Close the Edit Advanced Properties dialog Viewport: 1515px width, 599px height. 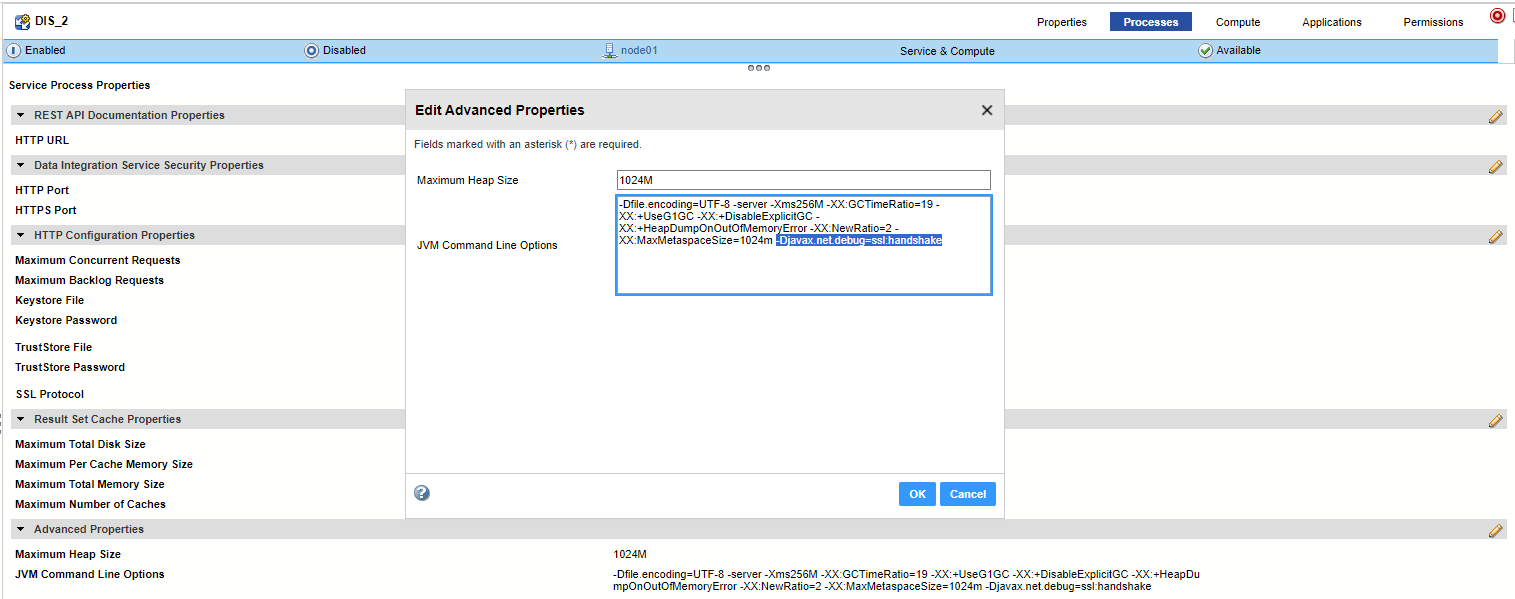[987, 110]
